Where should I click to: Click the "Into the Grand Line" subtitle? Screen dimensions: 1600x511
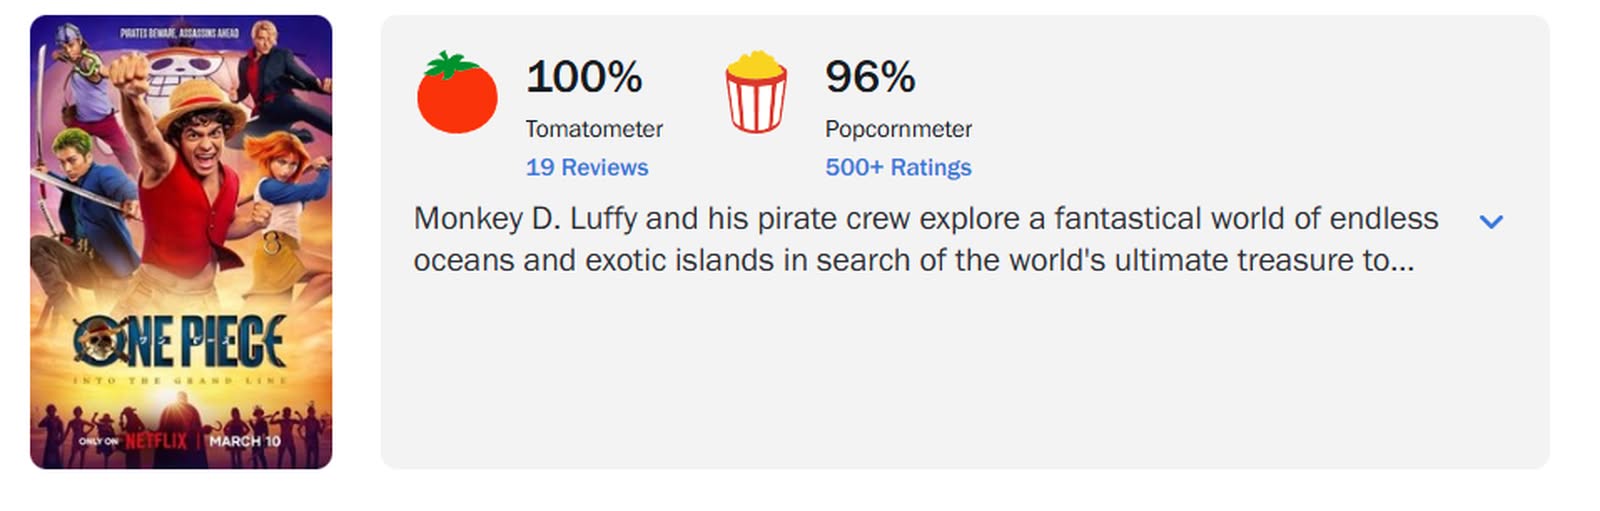180,381
